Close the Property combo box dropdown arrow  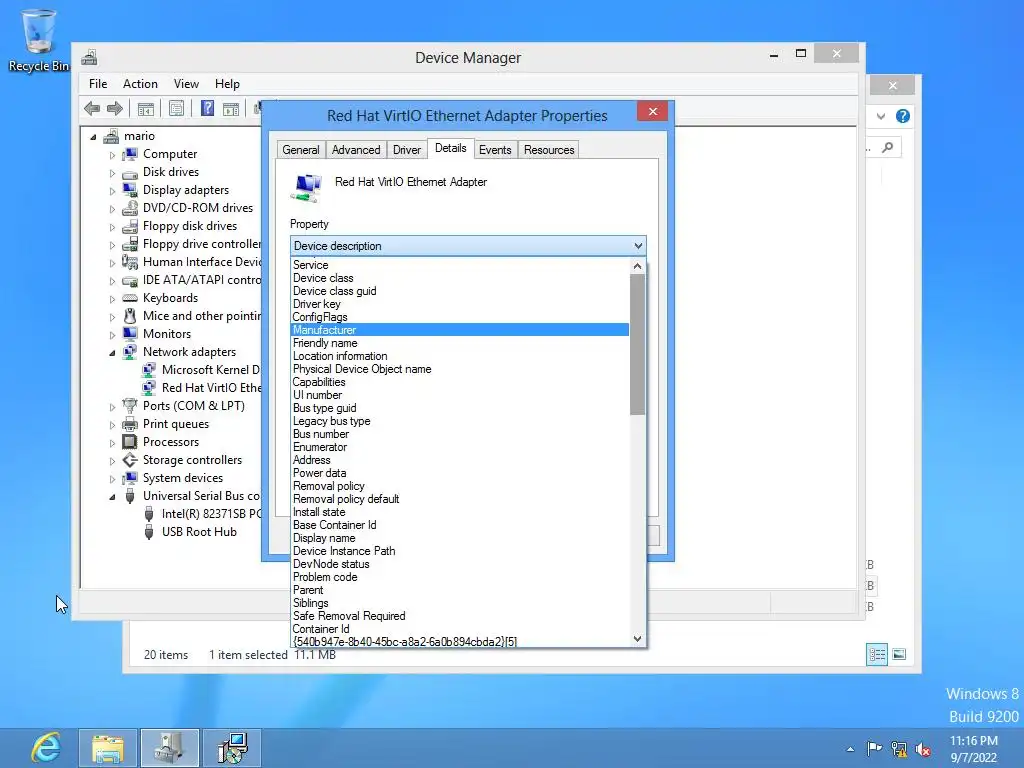pos(638,246)
